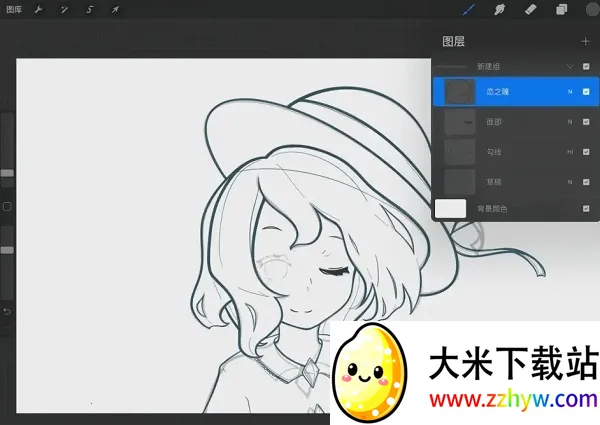Select the 勾线 layer name

click(494, 152)
